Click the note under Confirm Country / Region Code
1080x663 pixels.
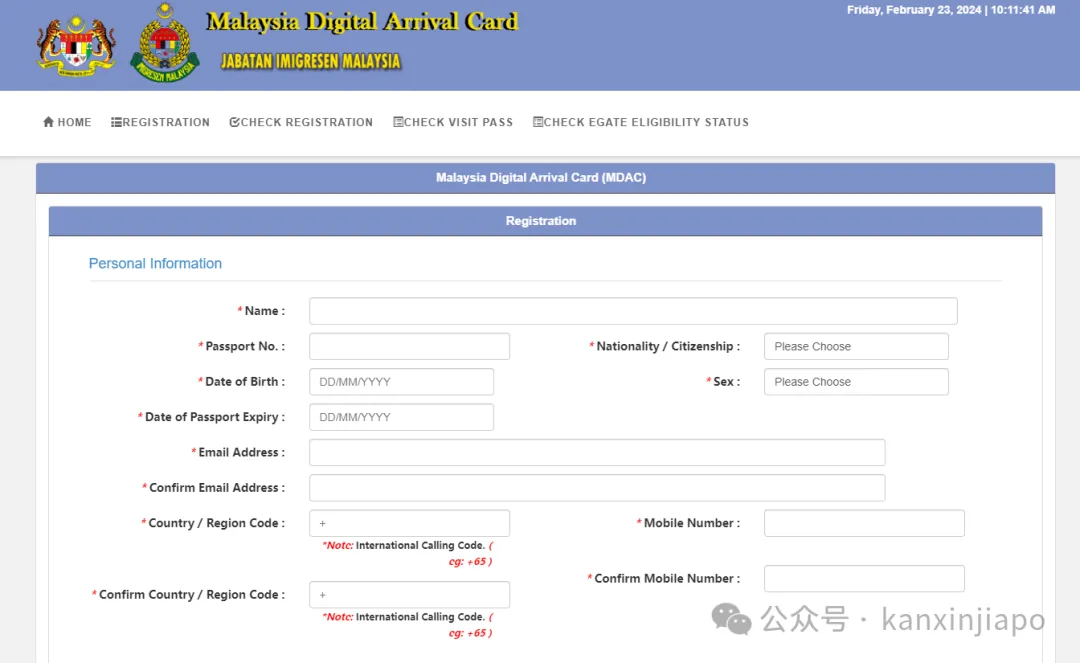pyautogui.click(x=408, y=624)
